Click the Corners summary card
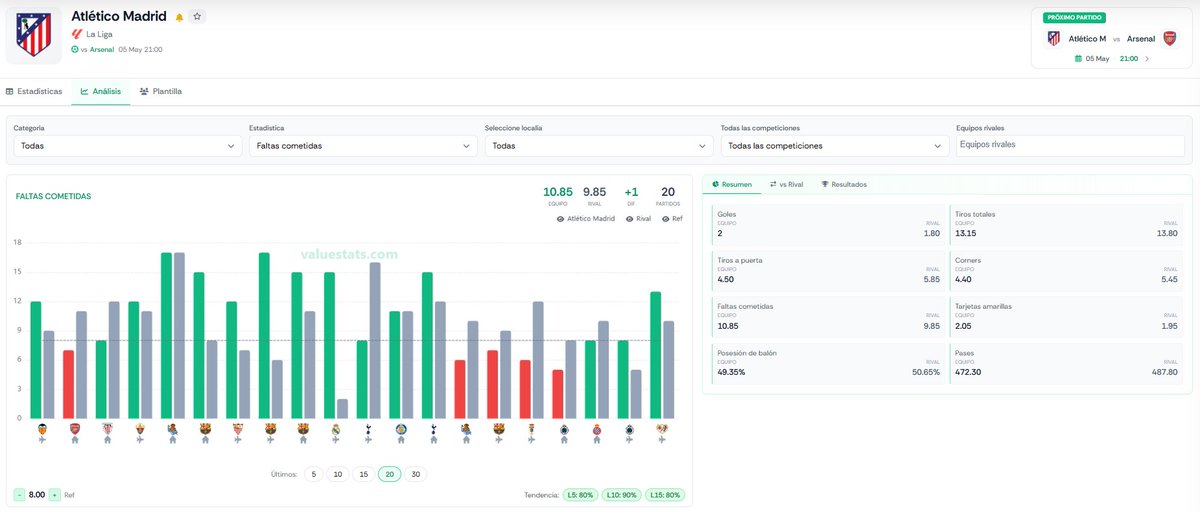The image size is (1200, 513). pyautogui.click(x=1066, y=270)
